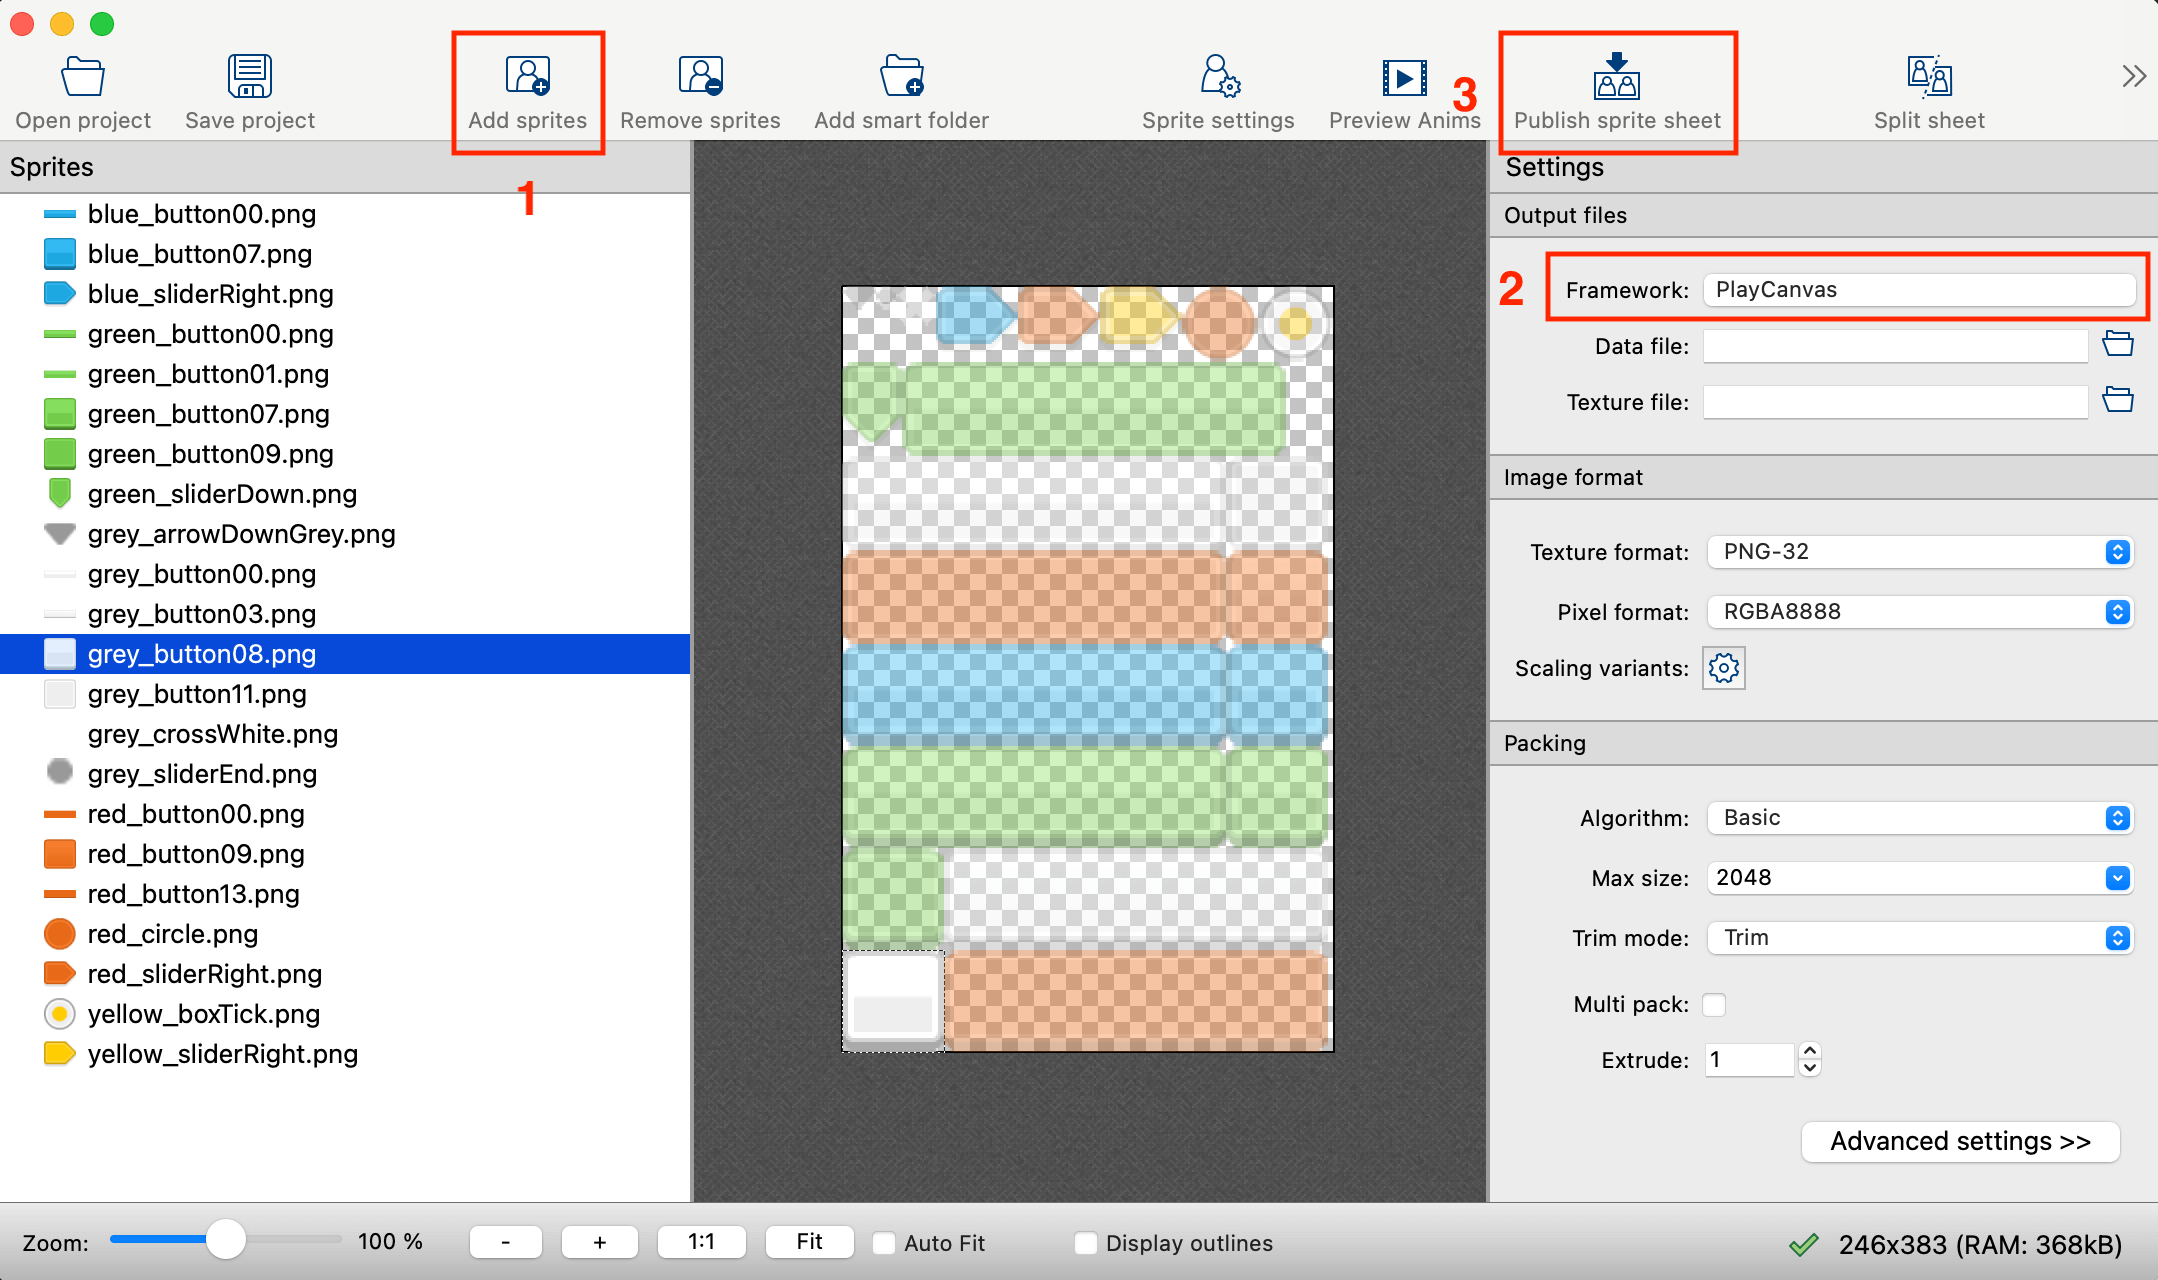Click the Publish sprite sheet icon
Screen dimensions: 2158x1280
point(1617,77)
